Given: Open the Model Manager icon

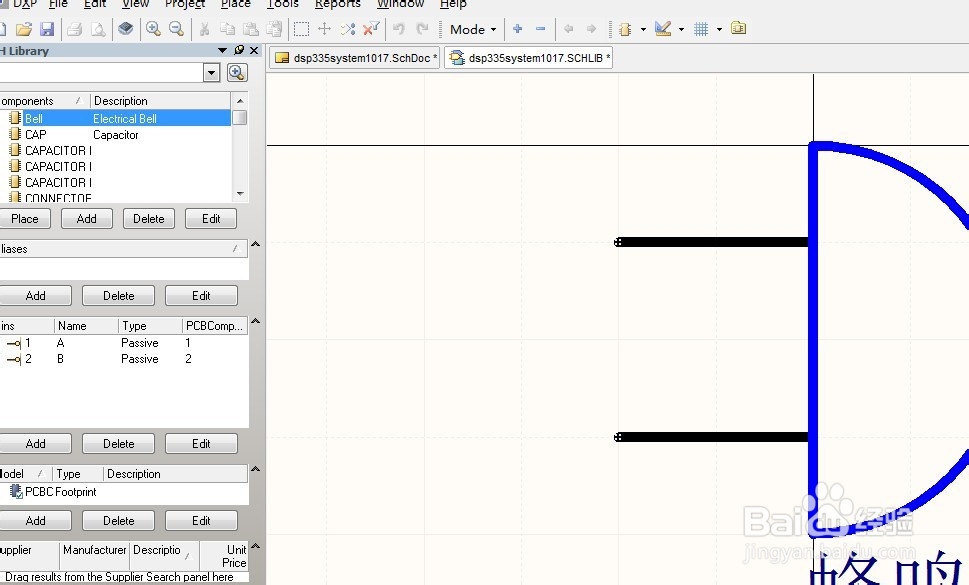Looking at the screenshot, I should pyautogui.click(x=738, y=28).
